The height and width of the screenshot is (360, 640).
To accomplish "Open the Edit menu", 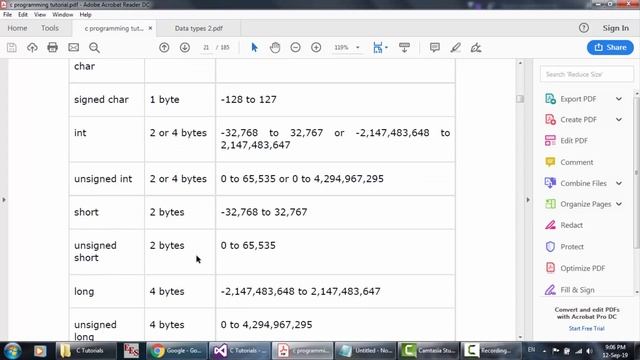I will click(x=23, y=15).
